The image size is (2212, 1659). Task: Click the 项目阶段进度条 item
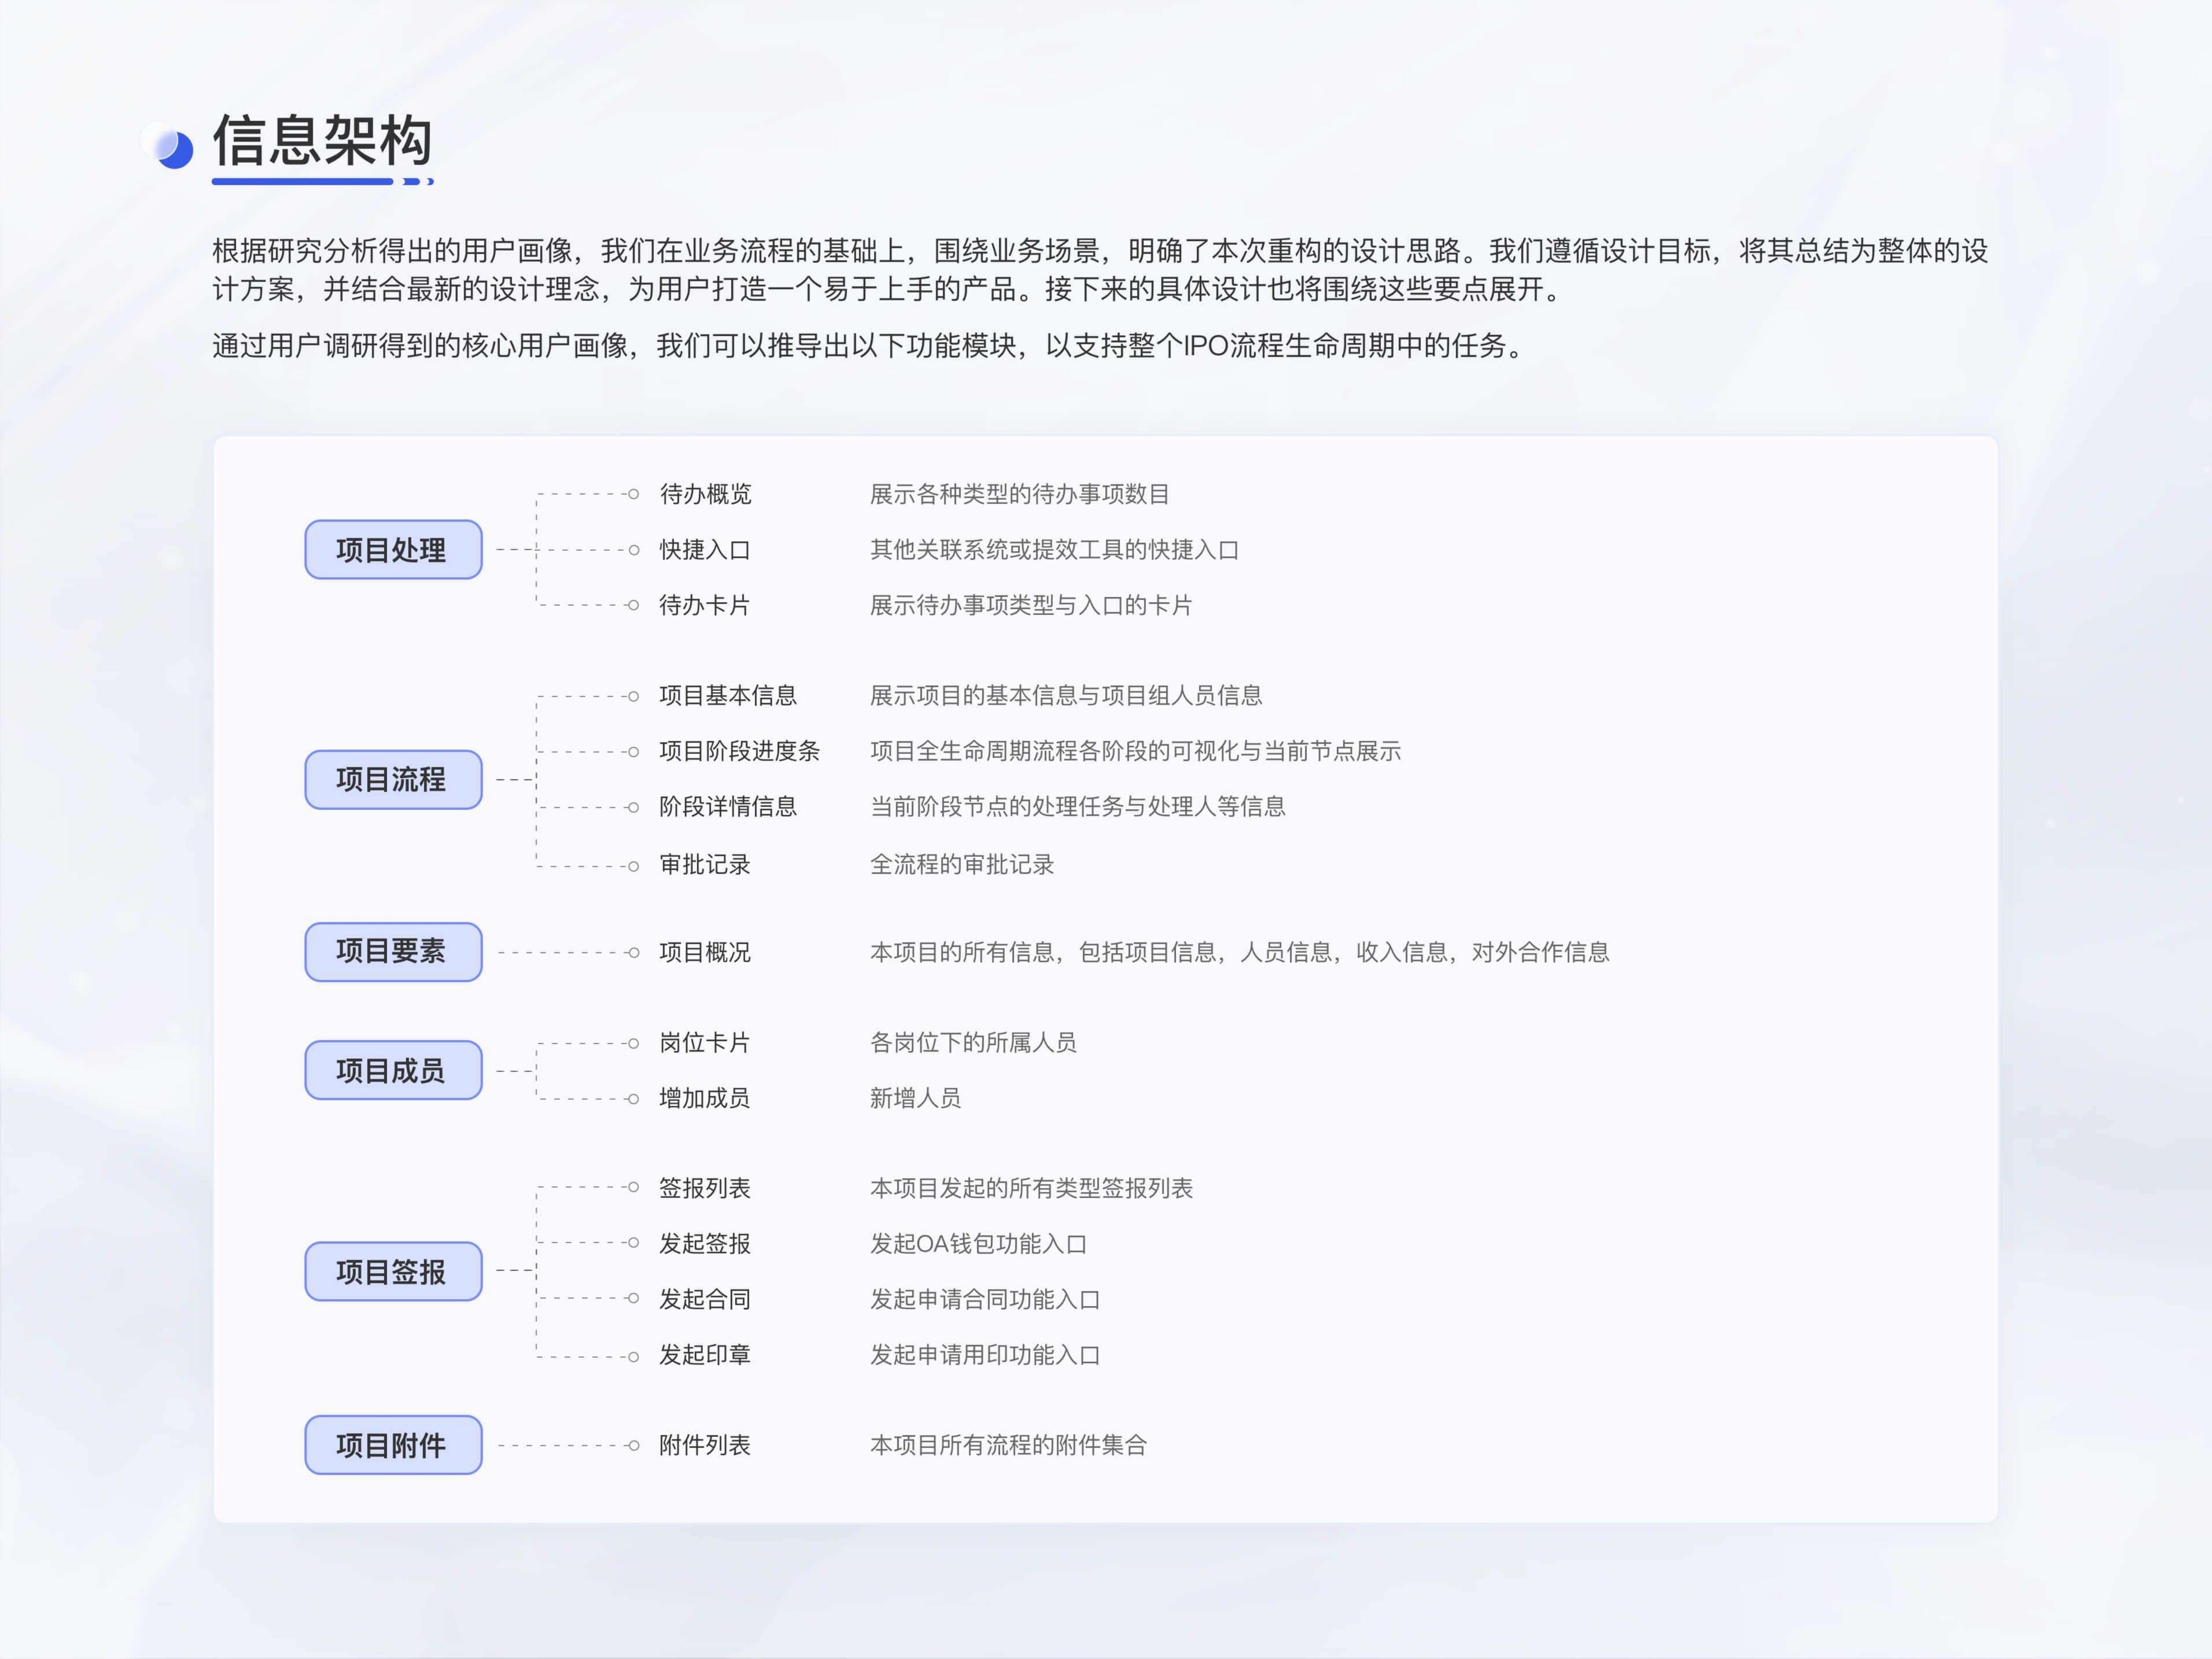(739, 751)
